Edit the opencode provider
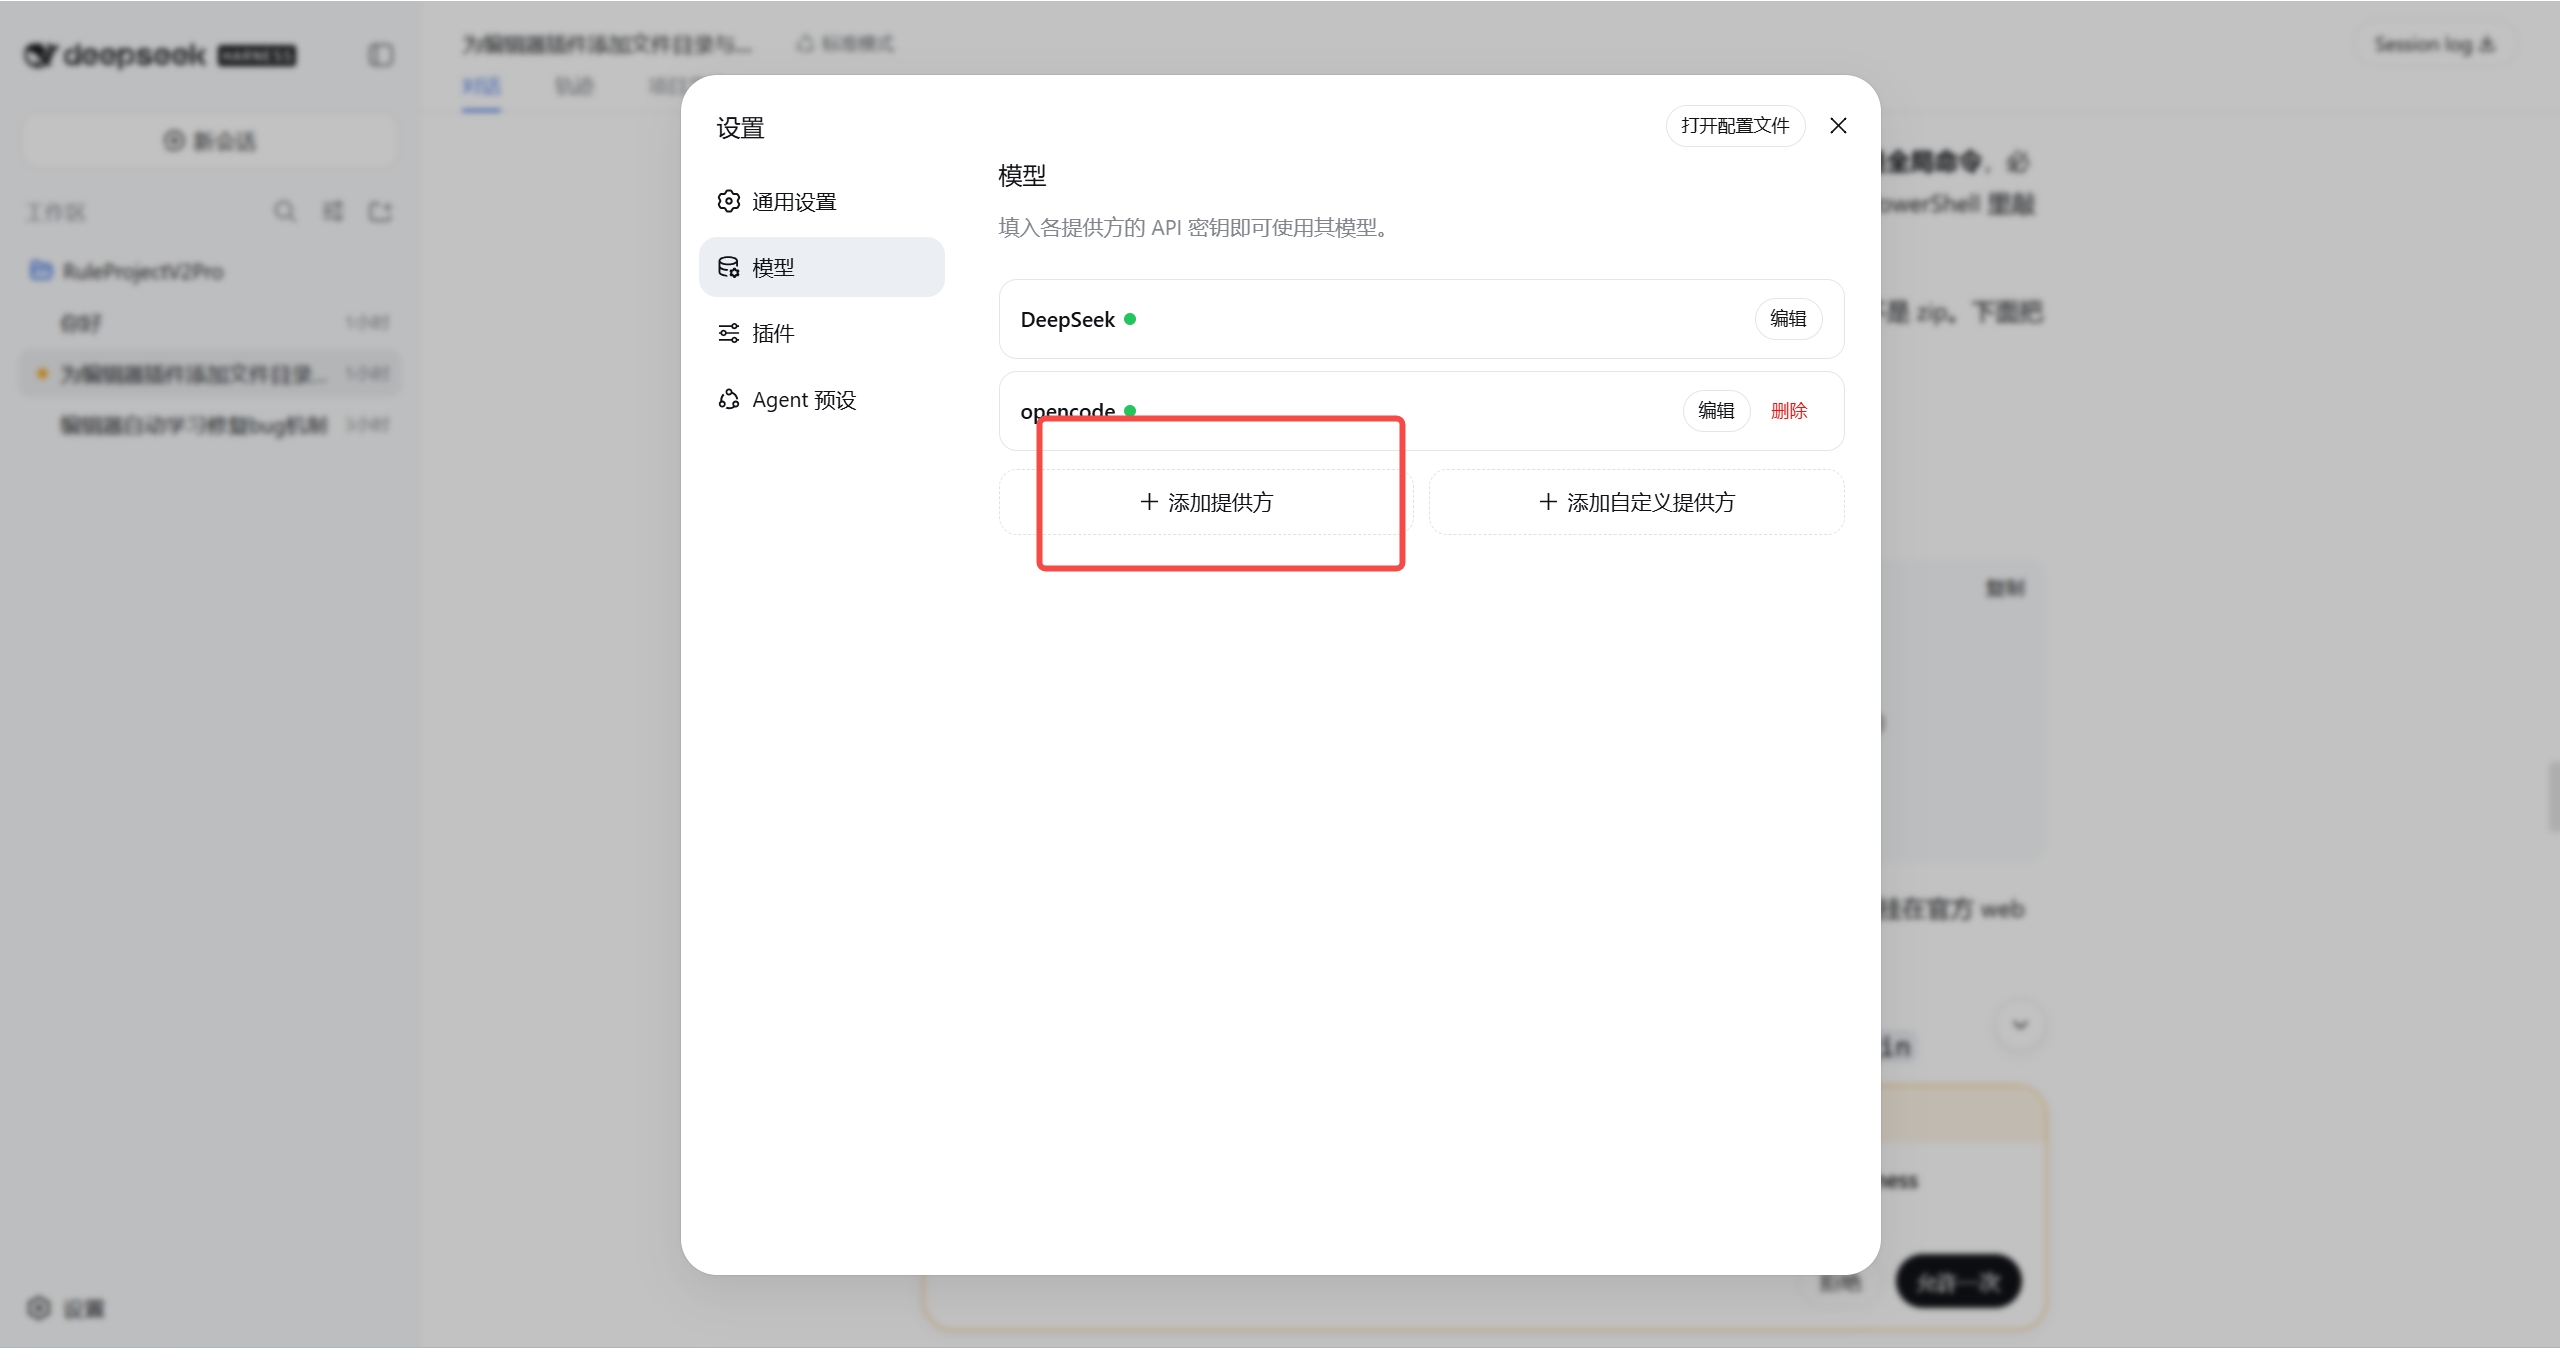Image resolution: width=2560 pixels, height=1348 pixels. click(x=1716, y=411)
